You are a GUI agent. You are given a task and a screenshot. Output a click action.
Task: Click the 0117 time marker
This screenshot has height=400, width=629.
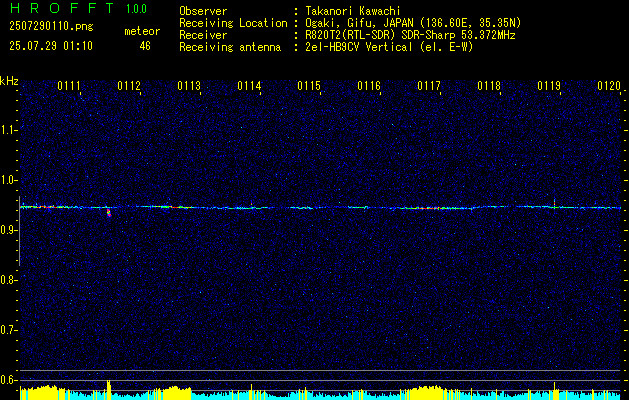(x=429, y=86)
